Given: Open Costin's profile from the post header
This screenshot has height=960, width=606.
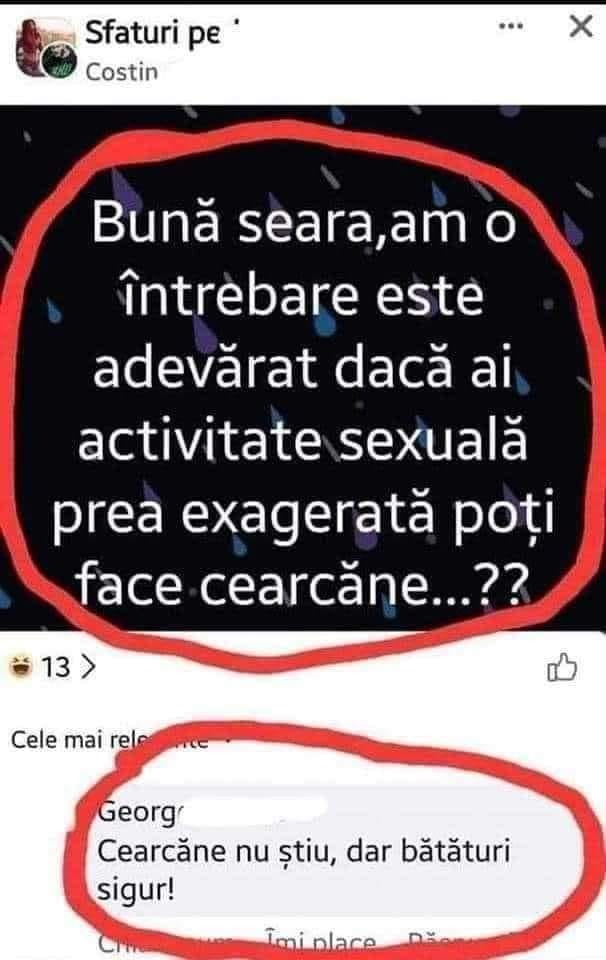Looking at the screenshot, I should coord(122,72).
